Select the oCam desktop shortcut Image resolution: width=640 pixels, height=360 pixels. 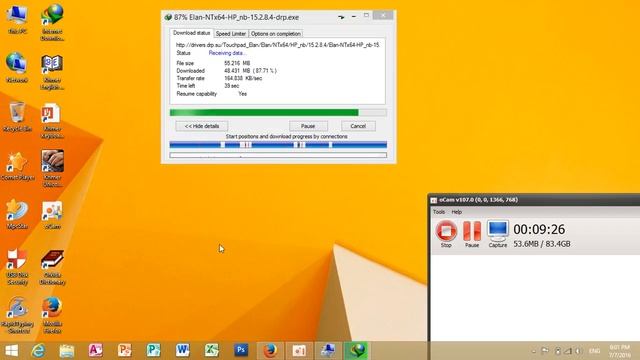(52, 215)
